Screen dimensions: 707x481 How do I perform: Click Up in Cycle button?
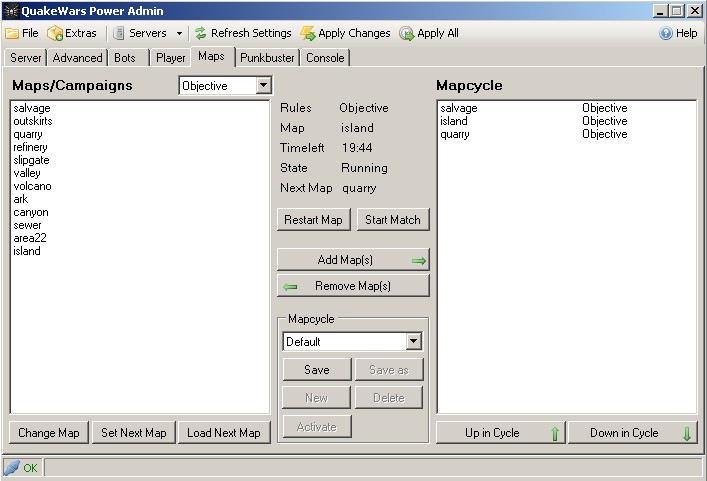501,433
